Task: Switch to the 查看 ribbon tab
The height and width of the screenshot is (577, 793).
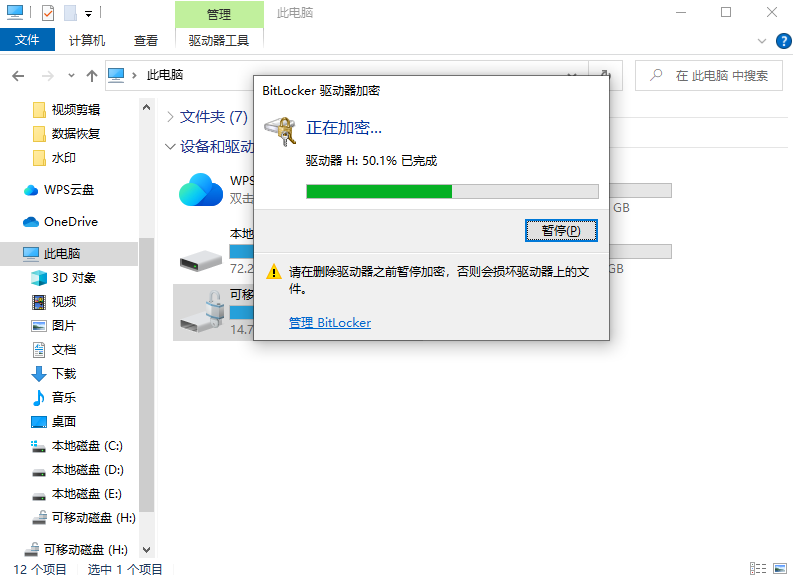Action: (146, 40)
